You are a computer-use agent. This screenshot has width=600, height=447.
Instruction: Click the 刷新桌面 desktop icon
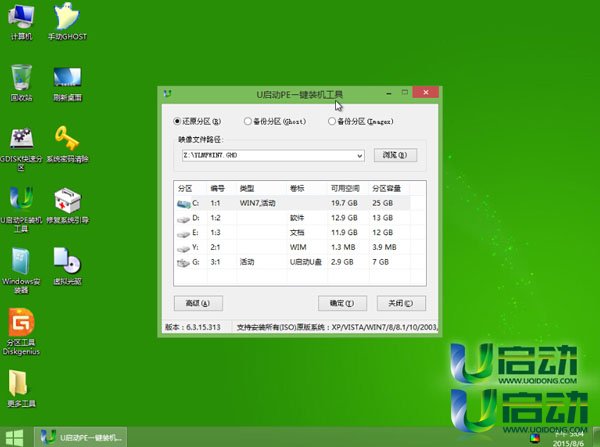[67, 83]
